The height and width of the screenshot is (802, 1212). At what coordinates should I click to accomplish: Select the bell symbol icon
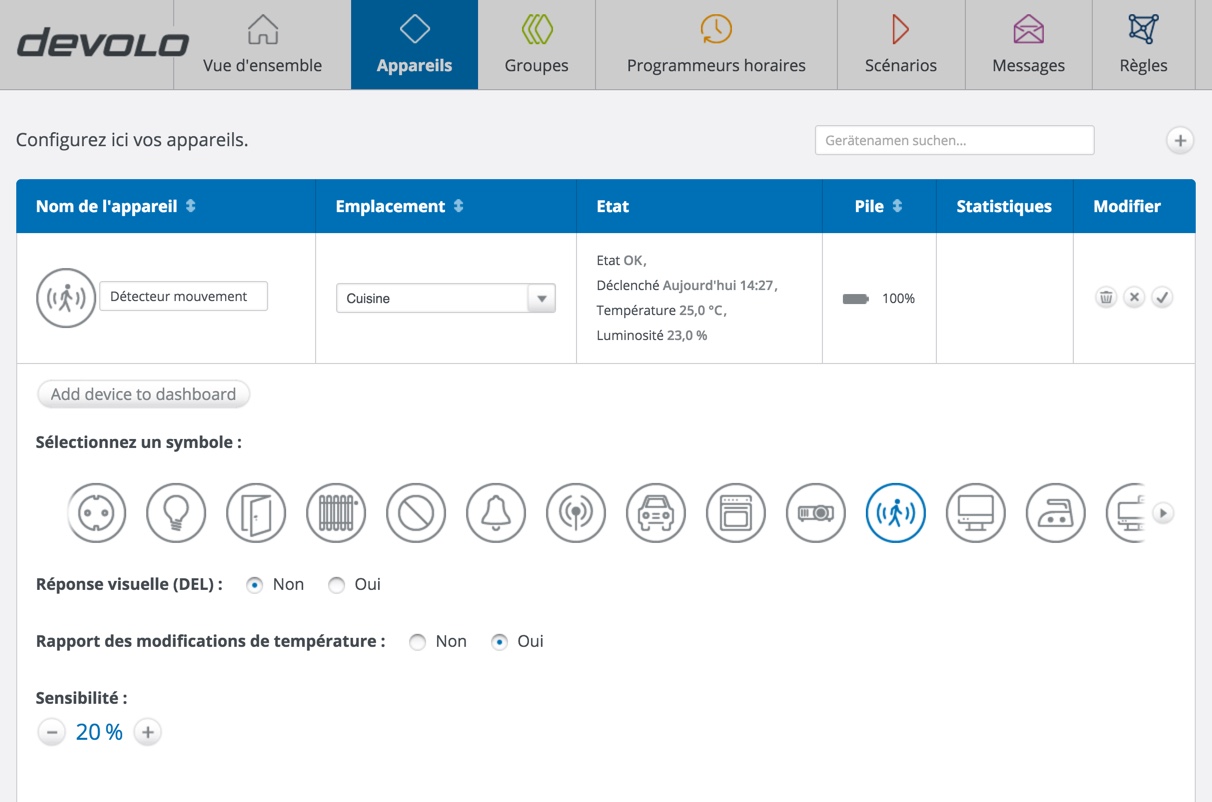(496, 513)
